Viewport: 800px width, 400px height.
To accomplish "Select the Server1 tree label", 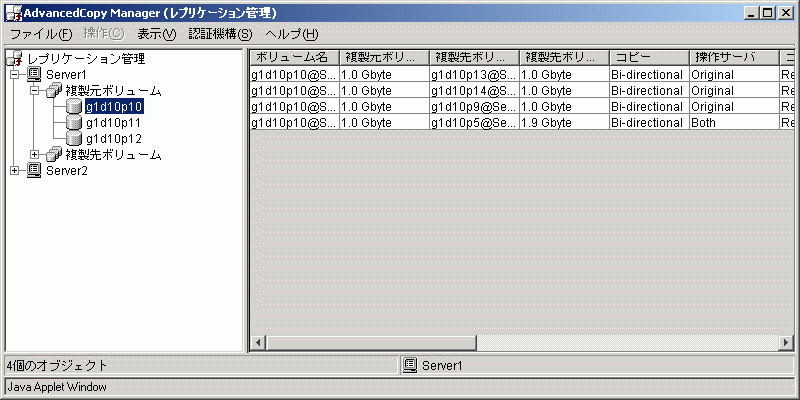I will (66, 75).
